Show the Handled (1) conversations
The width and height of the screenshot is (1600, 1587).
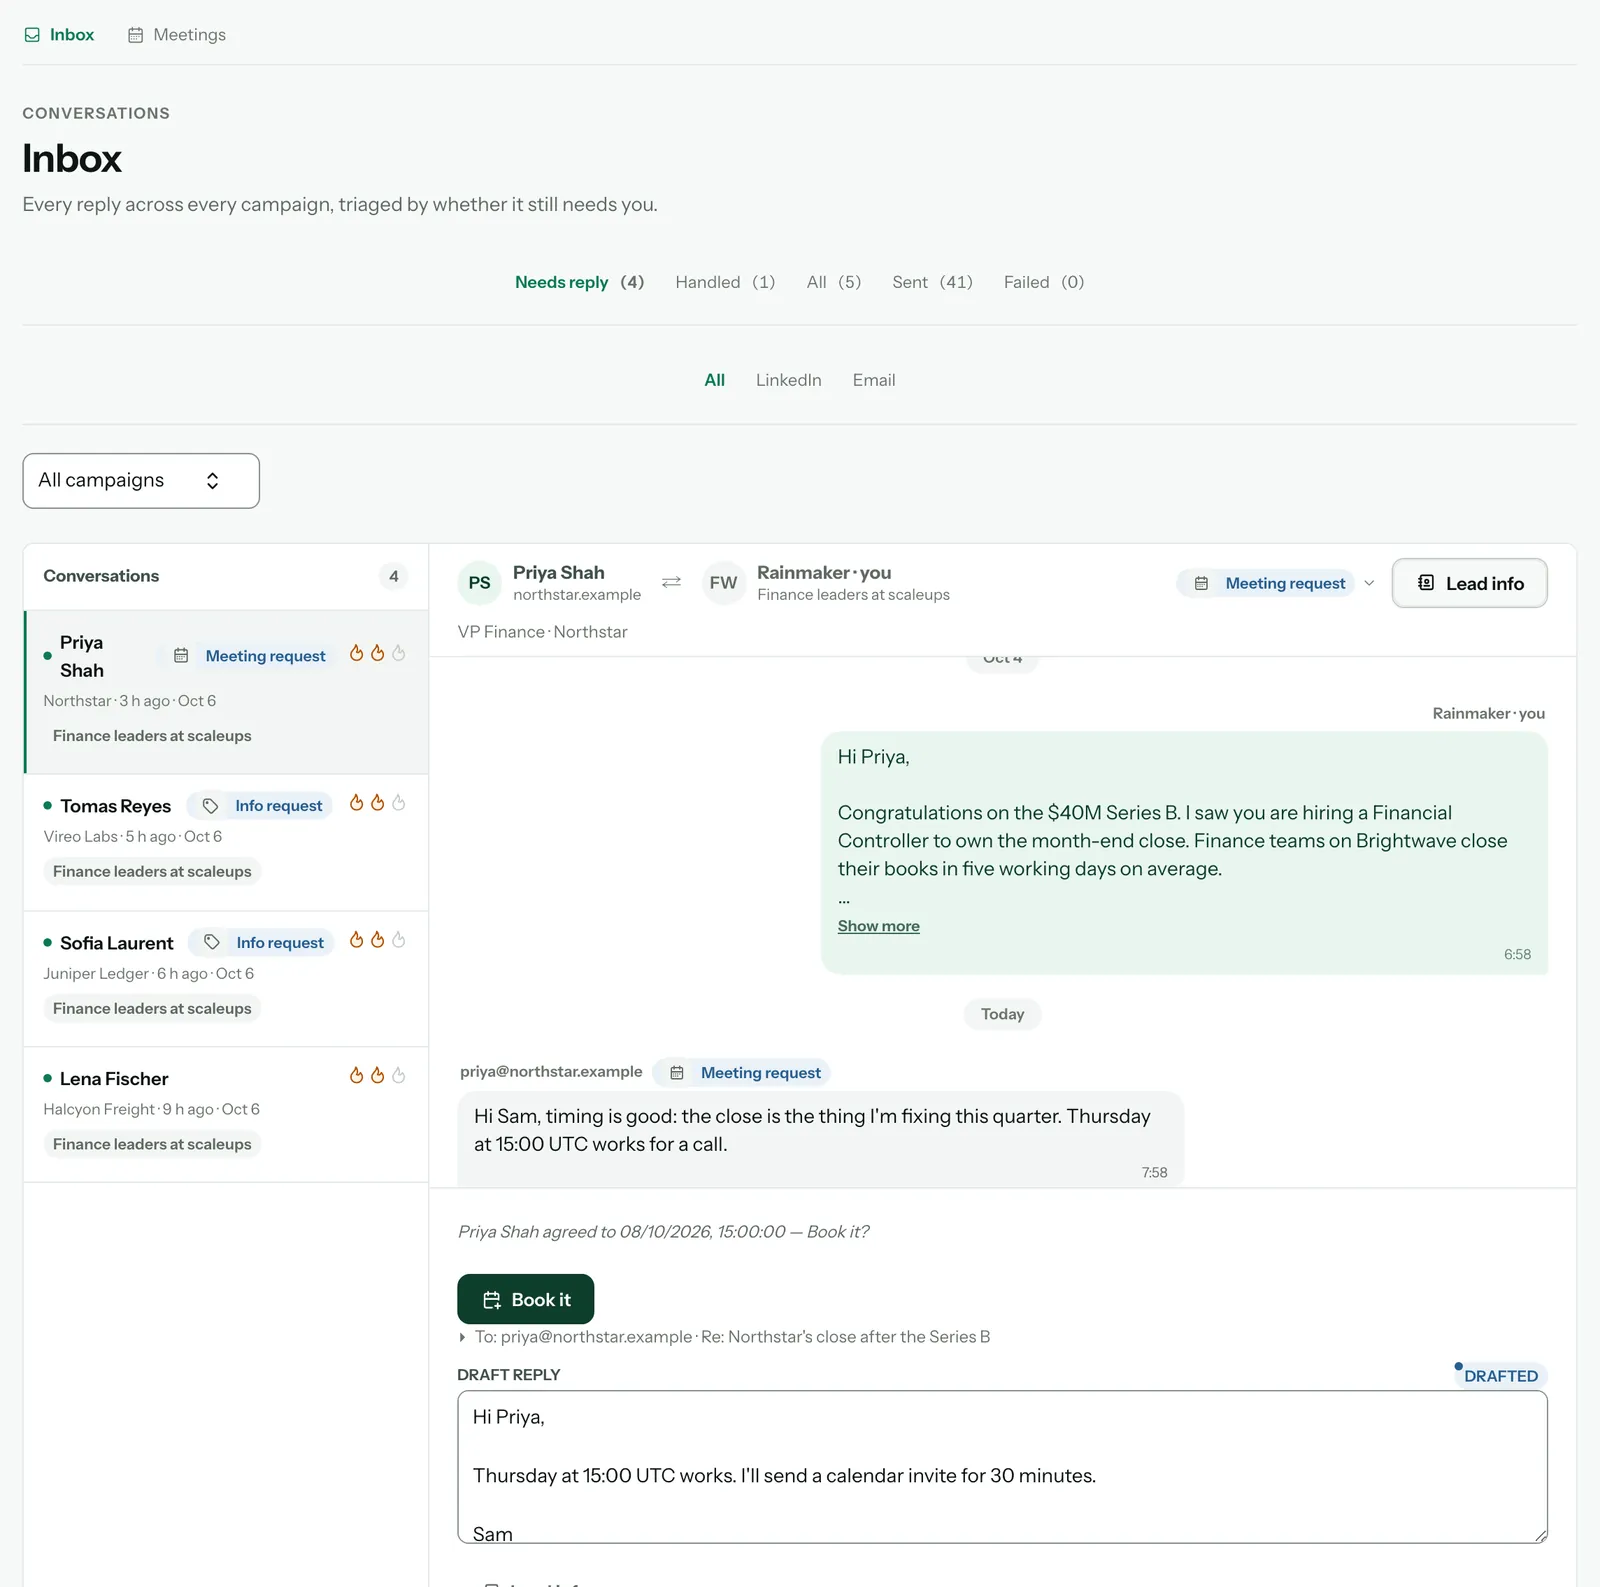pos(725,282)
